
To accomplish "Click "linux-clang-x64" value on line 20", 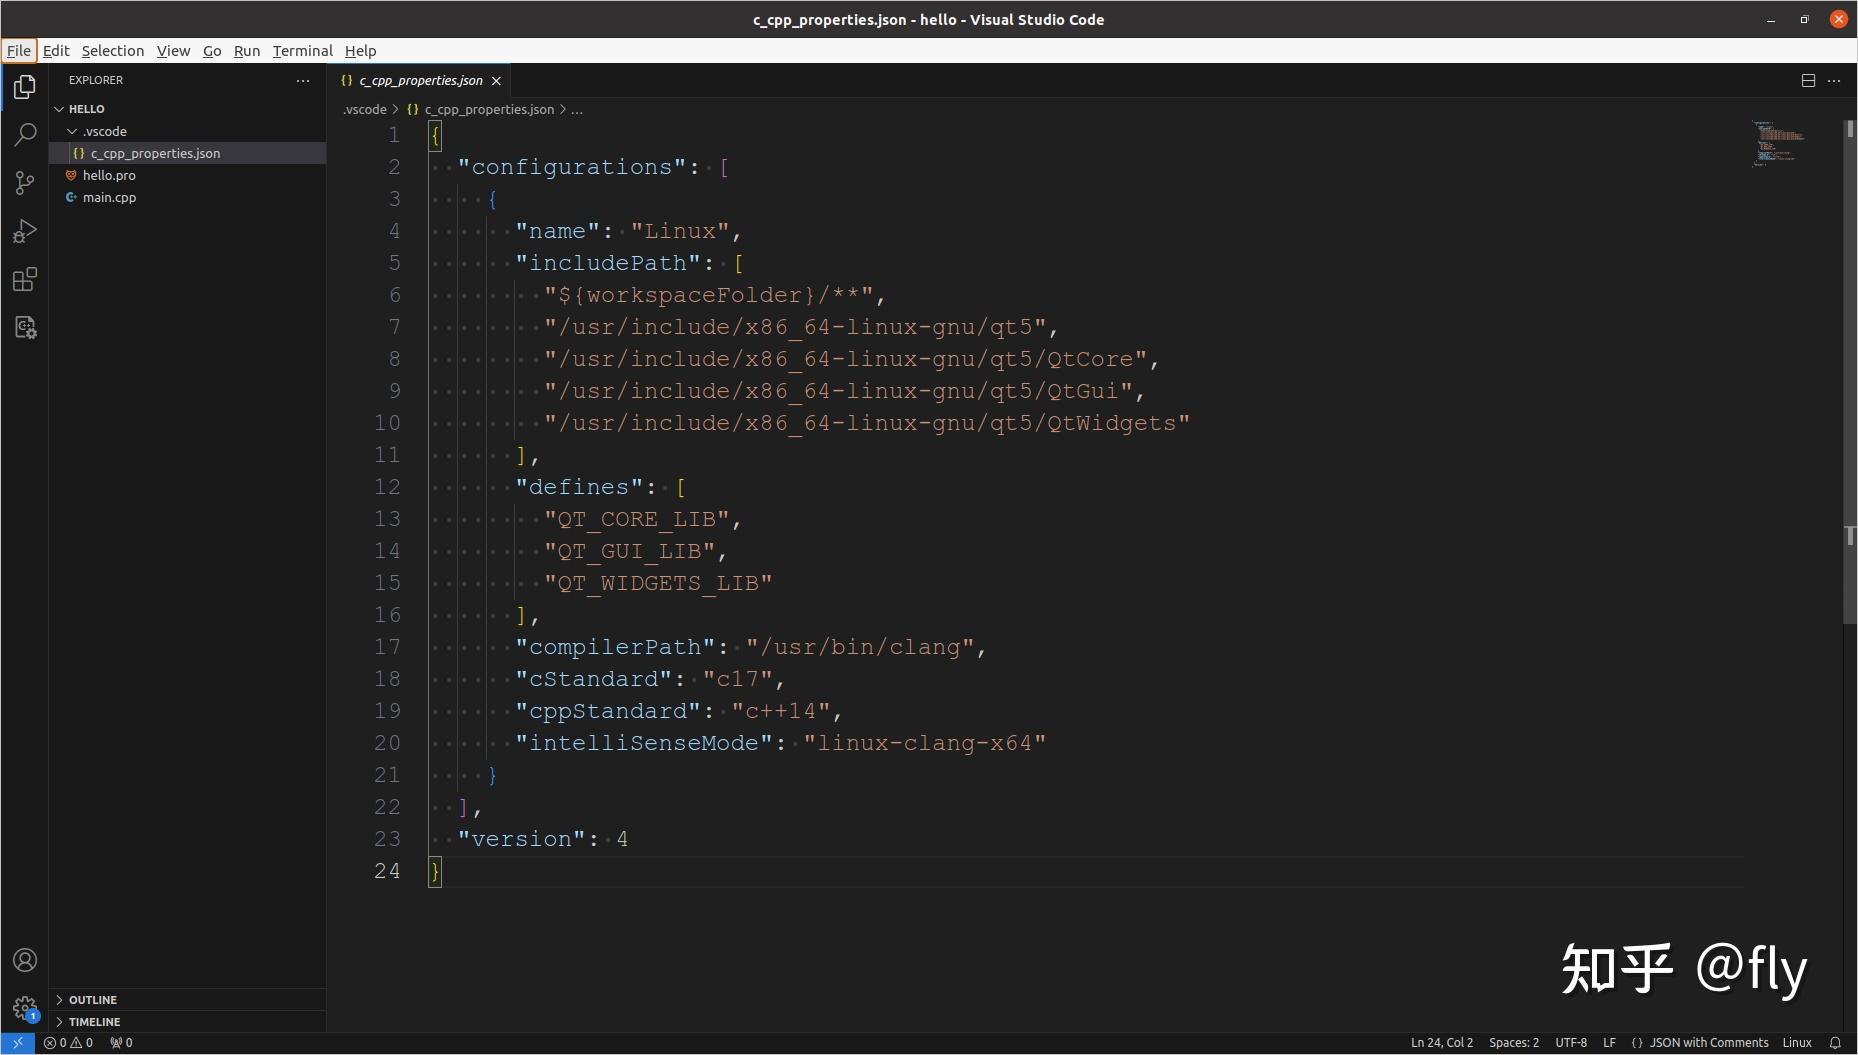I will tap(925, 743).
